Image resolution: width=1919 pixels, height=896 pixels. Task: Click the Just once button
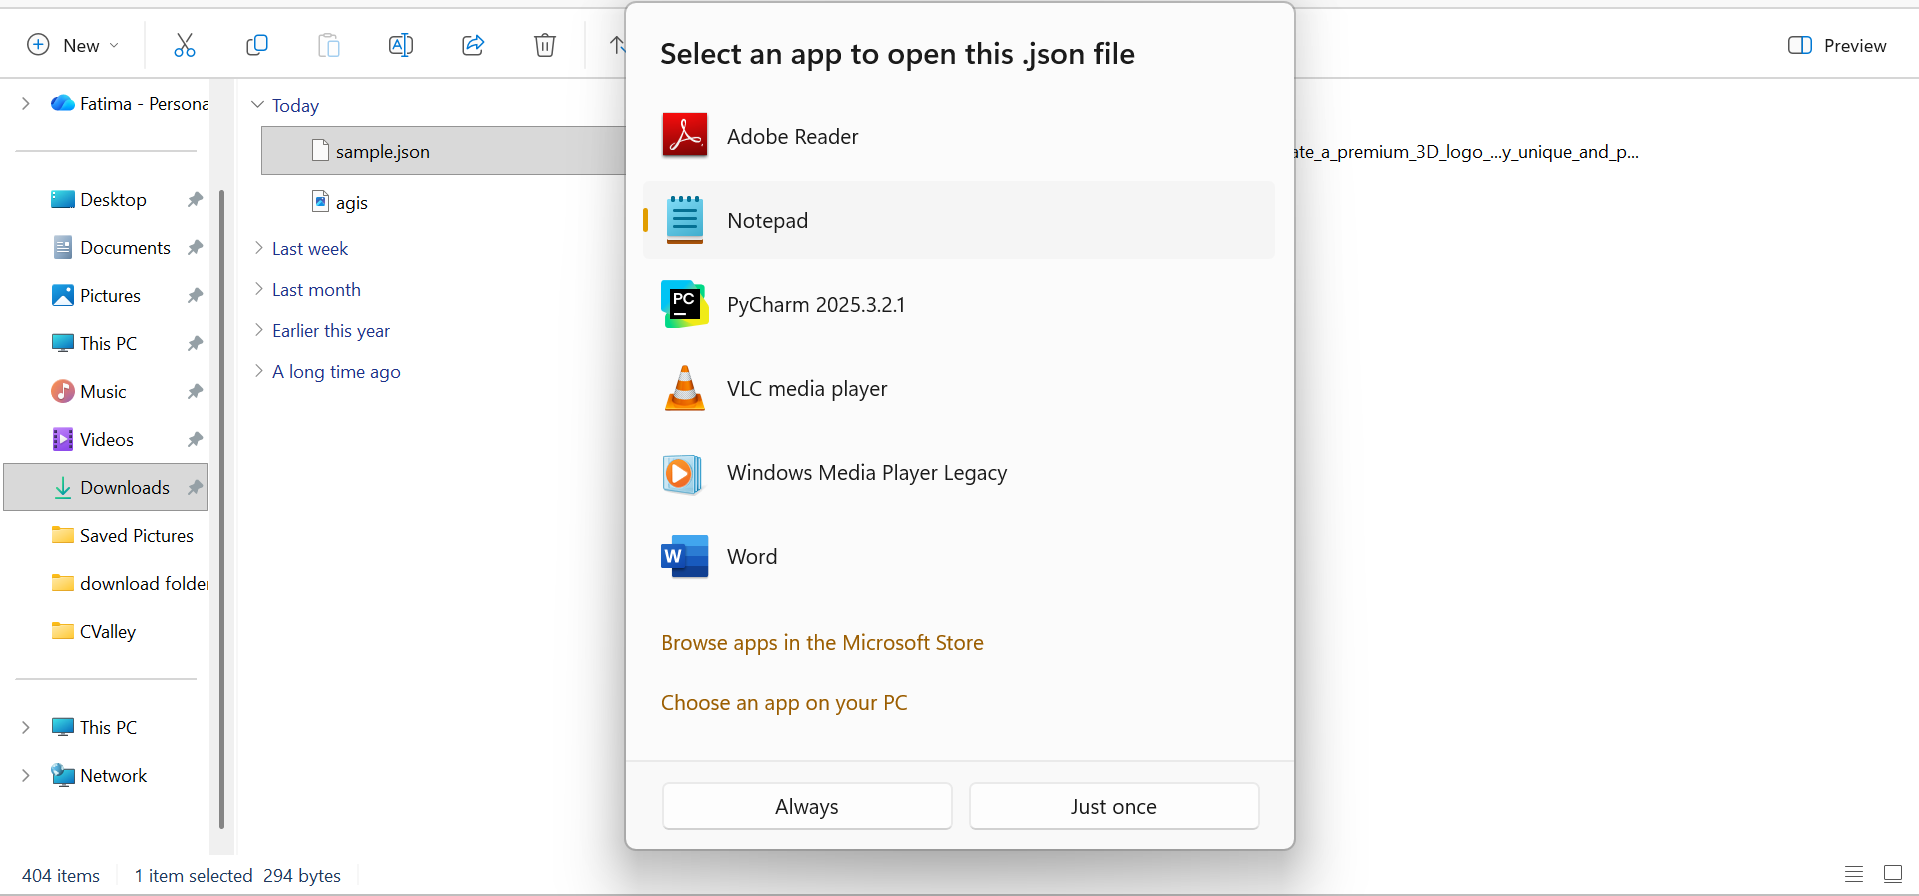pyautogui.click(x=1114, y=806)
